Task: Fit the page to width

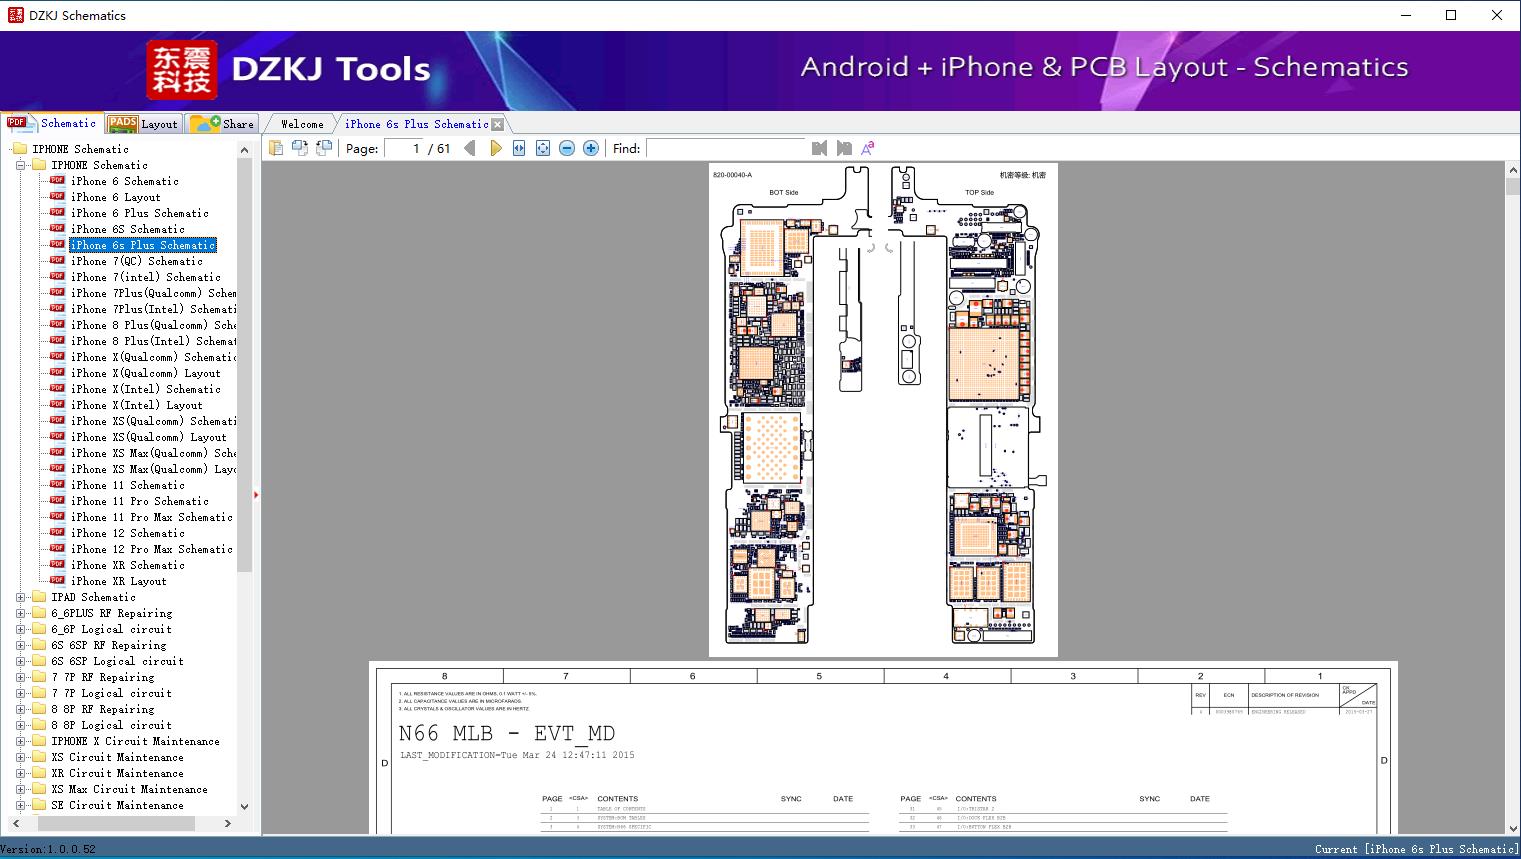Action: (519, 148)
